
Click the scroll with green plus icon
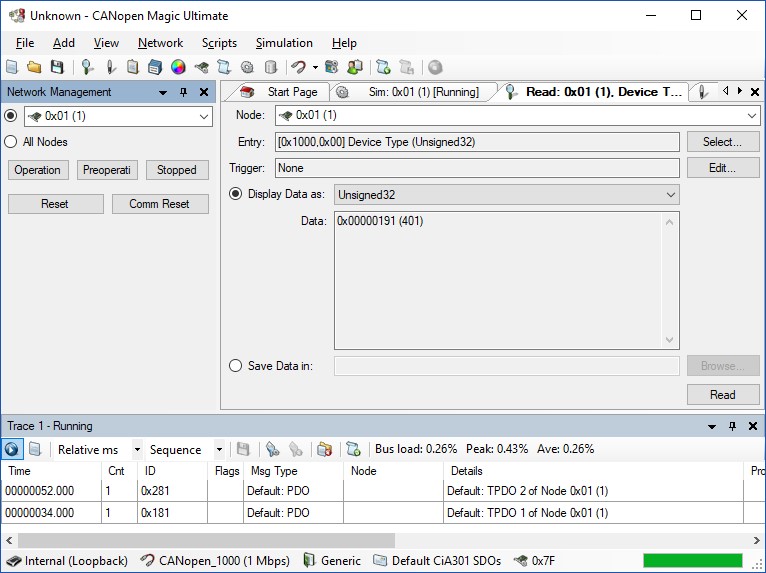(383, 67)
